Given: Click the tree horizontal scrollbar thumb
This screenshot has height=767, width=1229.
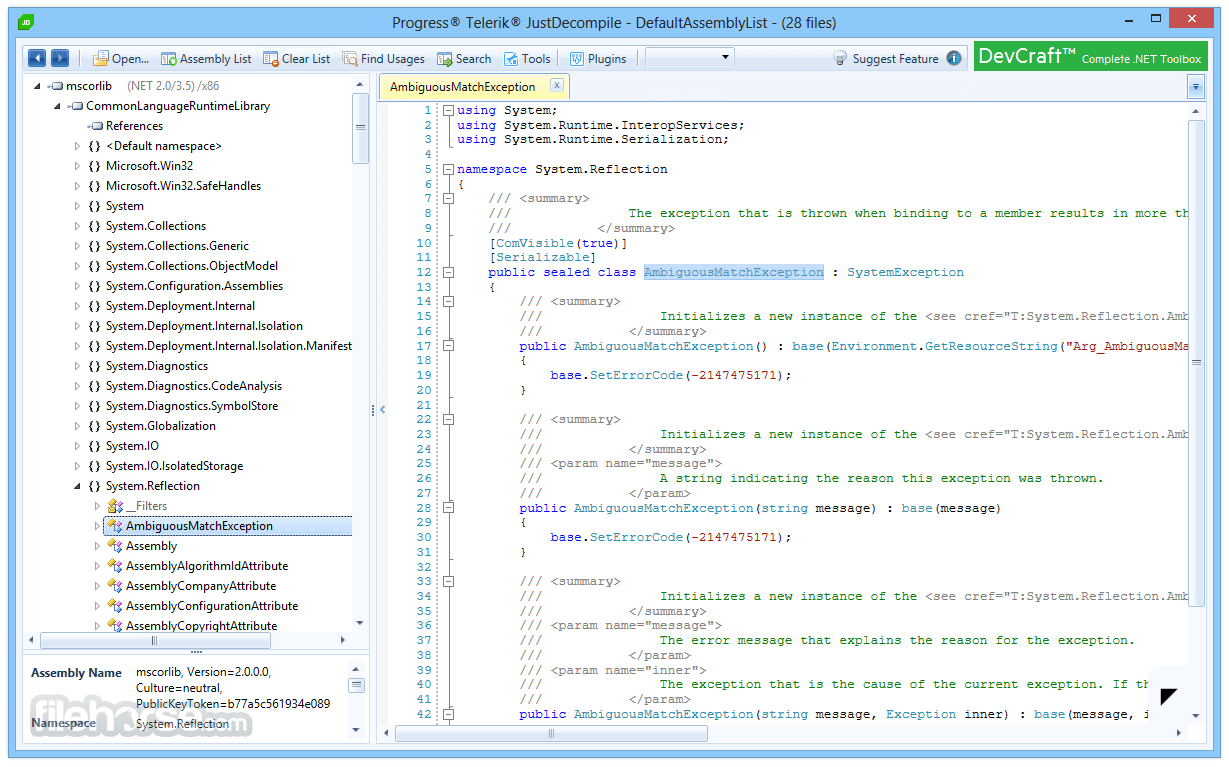Looking at the screenshot, I should pyautogui.click(x=154, y=640).
